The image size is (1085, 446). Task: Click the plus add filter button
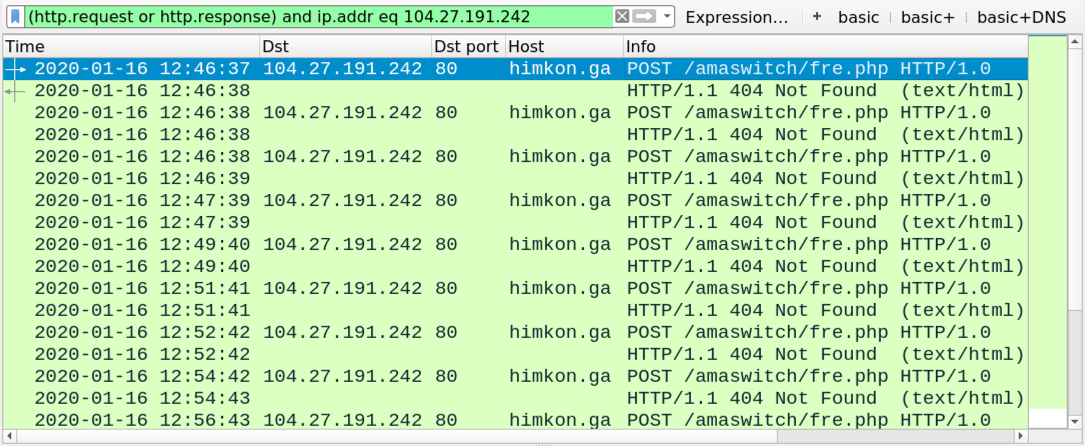817,17
